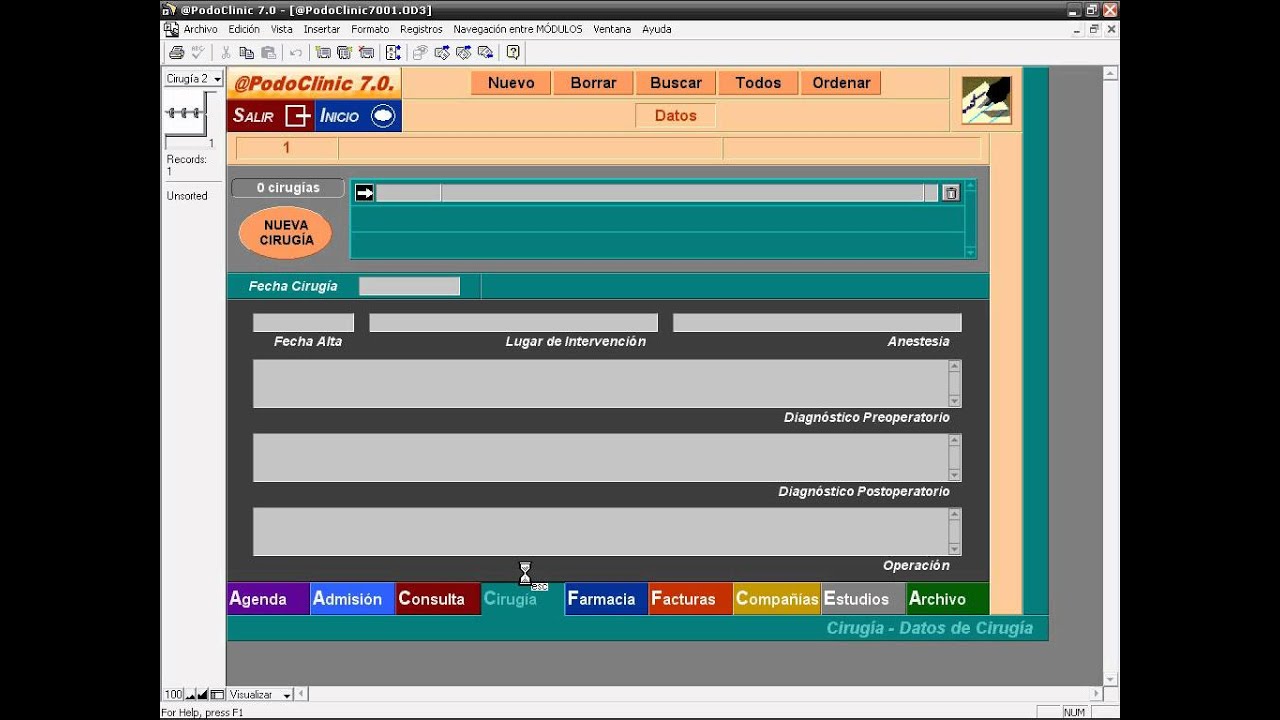Open the Visualizar mode dropdown

click(260, 694)
